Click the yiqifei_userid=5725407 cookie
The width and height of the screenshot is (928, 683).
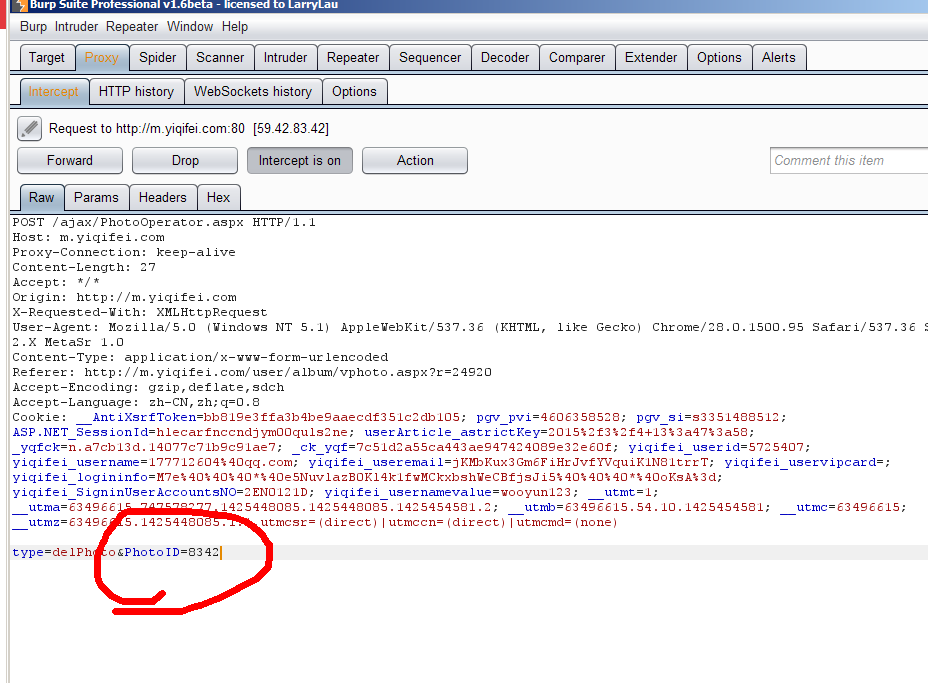716,447
